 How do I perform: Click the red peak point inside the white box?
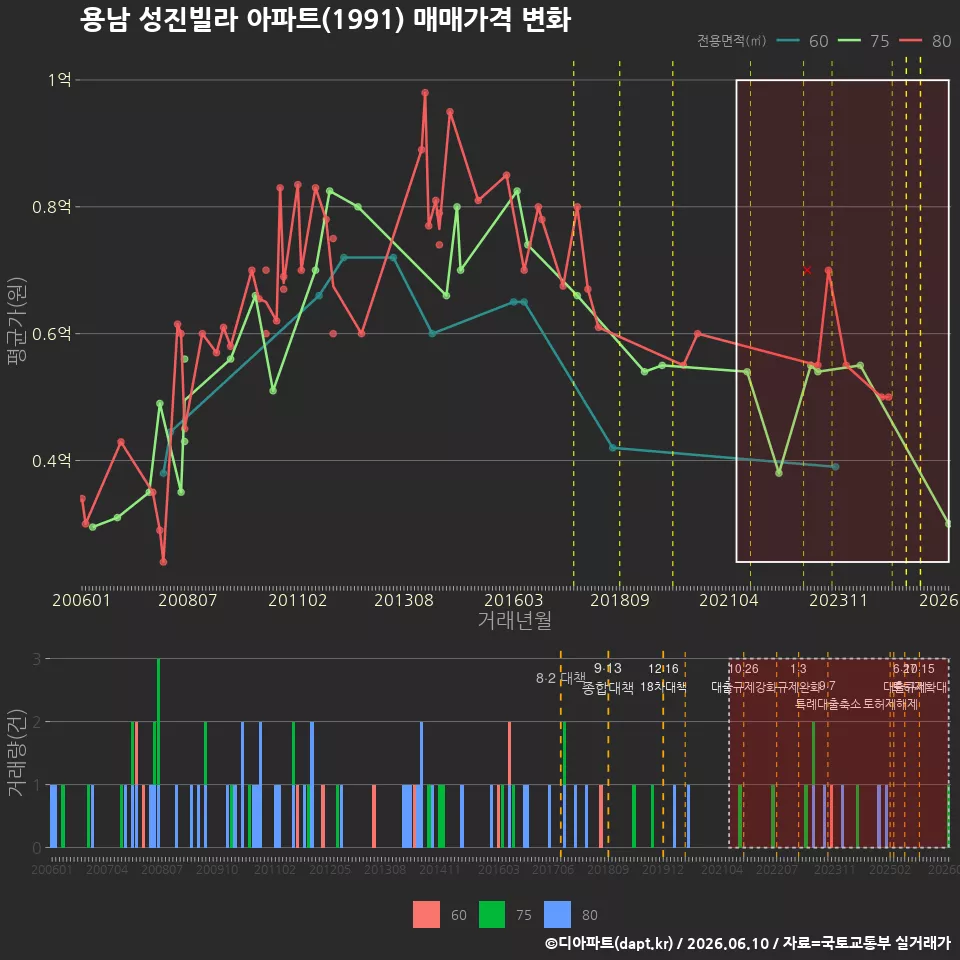point(828,270)
